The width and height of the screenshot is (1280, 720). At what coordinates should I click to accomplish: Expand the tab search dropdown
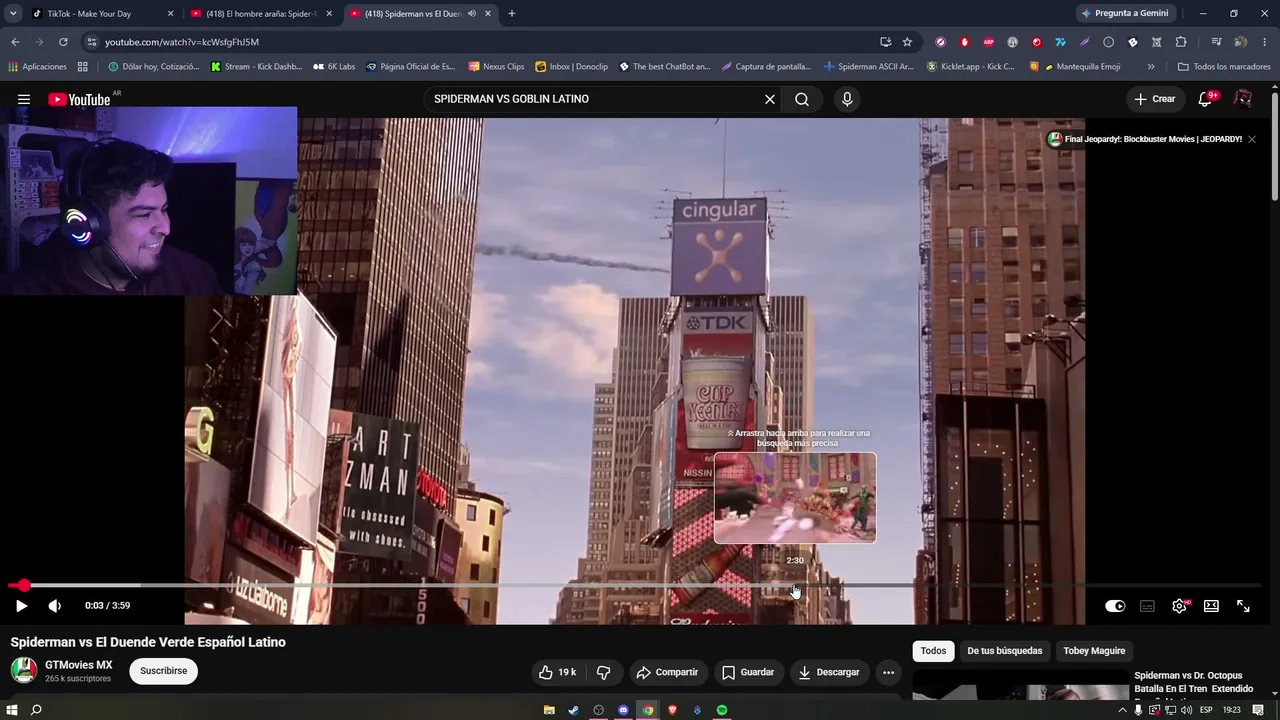[x=13, y=14]
